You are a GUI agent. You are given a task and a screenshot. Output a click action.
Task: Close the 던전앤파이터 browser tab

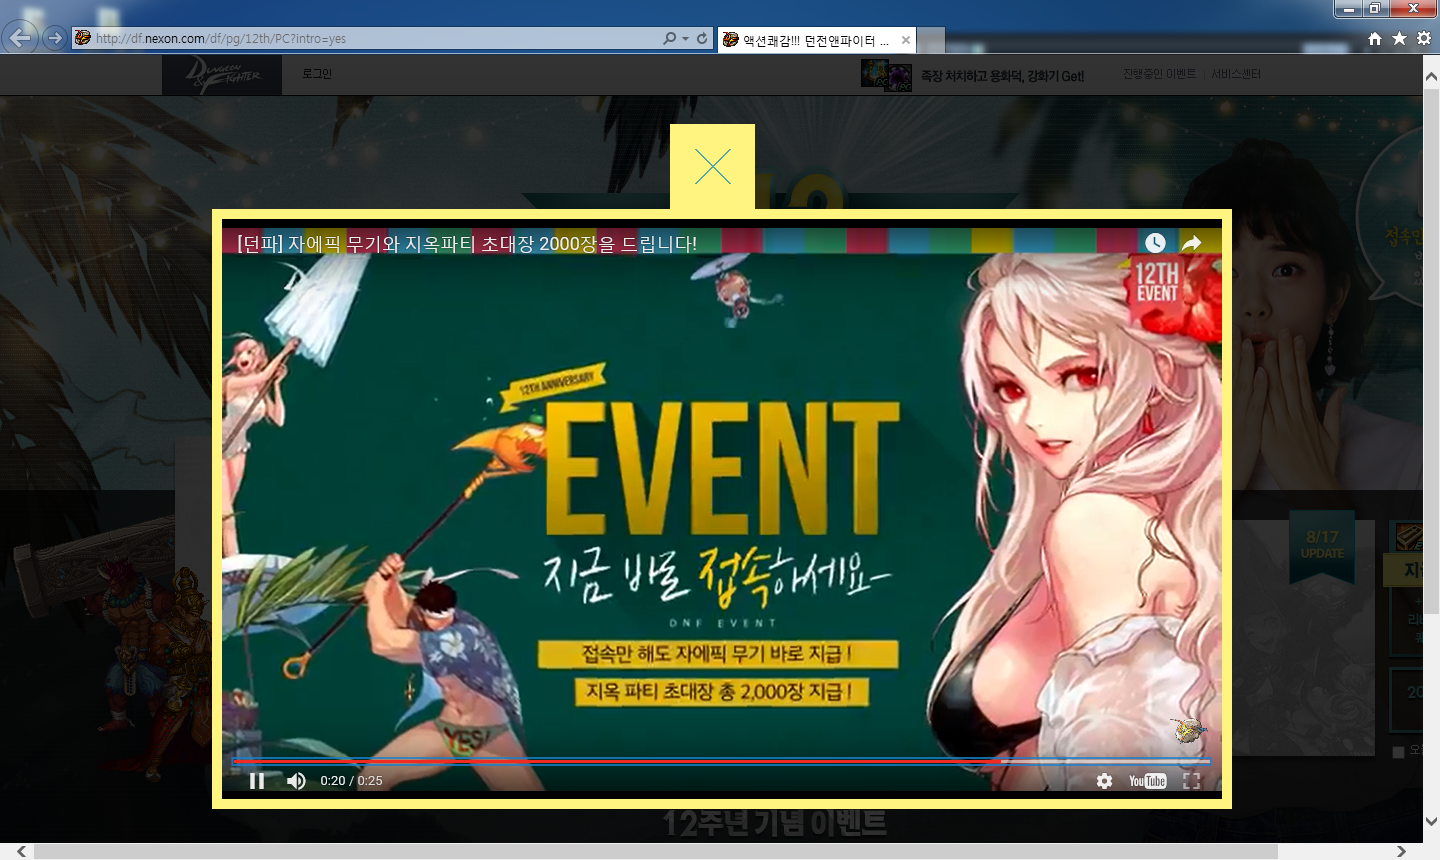coord(905,40)
